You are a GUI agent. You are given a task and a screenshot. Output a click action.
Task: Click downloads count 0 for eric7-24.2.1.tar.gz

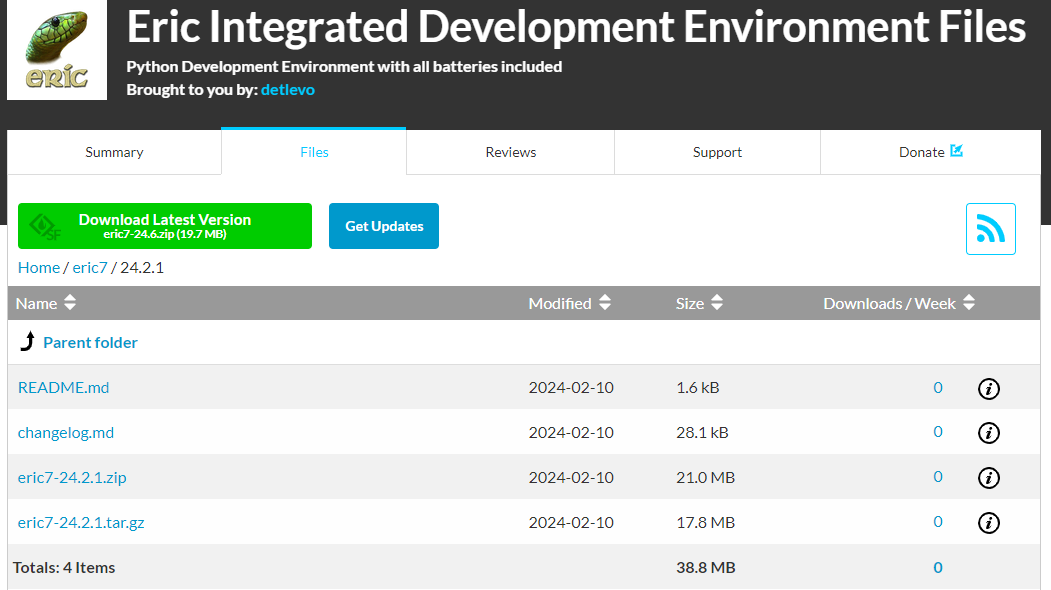click(938, 522)
